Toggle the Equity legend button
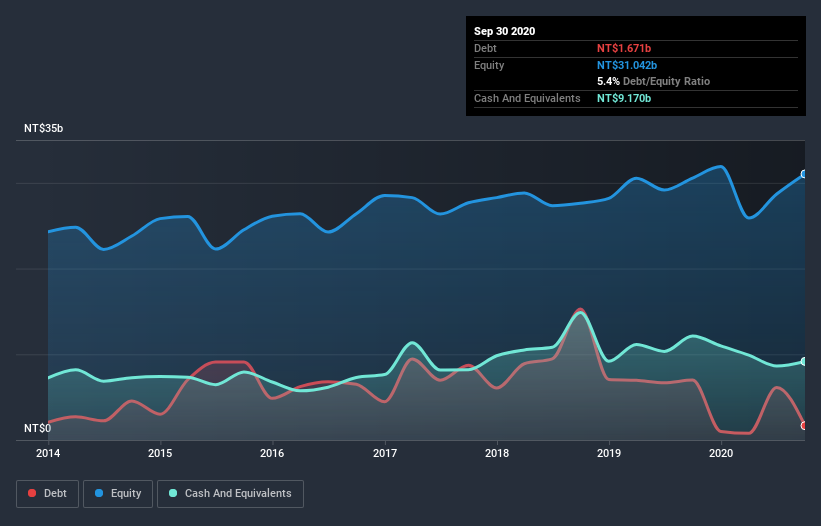Viewport: 821px width, 526px height. pos(118,494)
